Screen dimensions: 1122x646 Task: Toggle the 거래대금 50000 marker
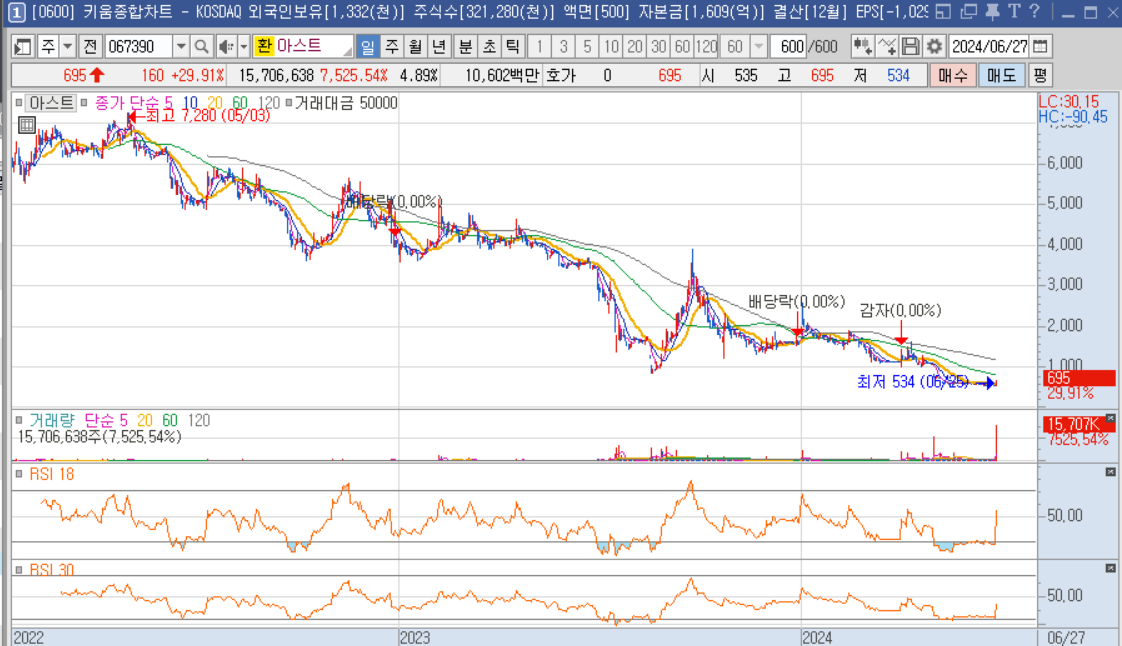click(288, 103)
